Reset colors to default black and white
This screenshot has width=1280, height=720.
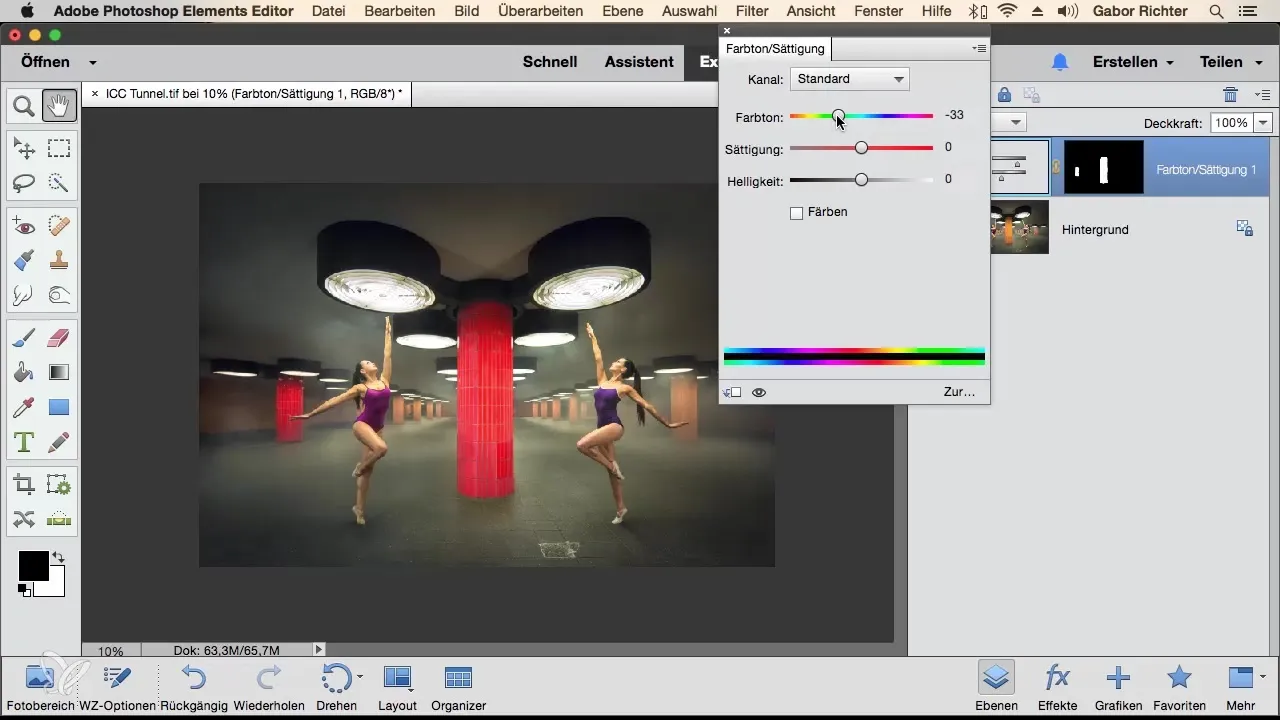pos(23,590)
